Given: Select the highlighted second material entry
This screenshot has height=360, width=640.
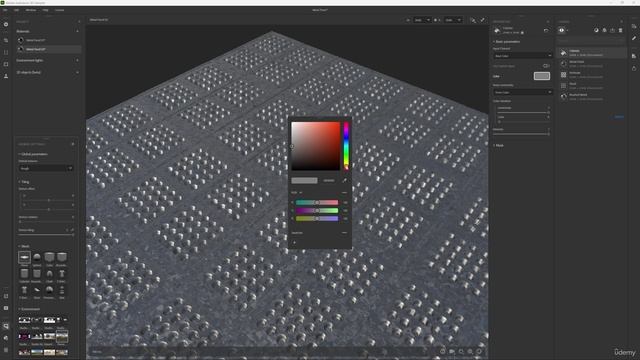Looking at the screenshot, I should (x=49, y=49).
